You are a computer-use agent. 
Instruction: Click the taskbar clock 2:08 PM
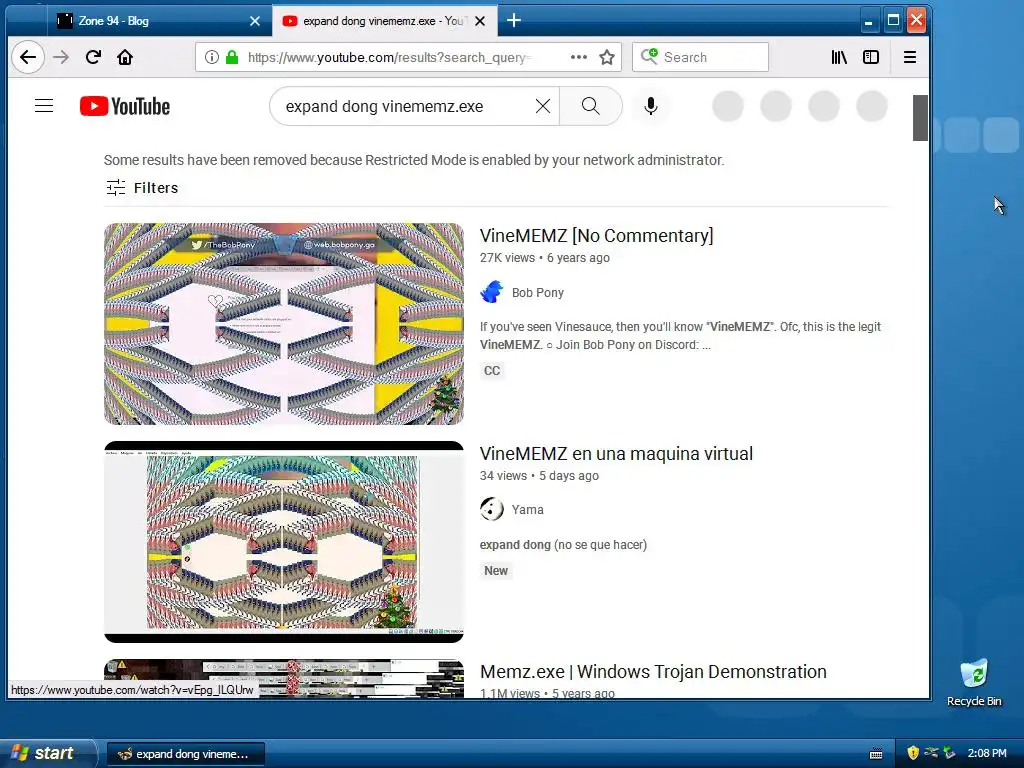(987, 753)
